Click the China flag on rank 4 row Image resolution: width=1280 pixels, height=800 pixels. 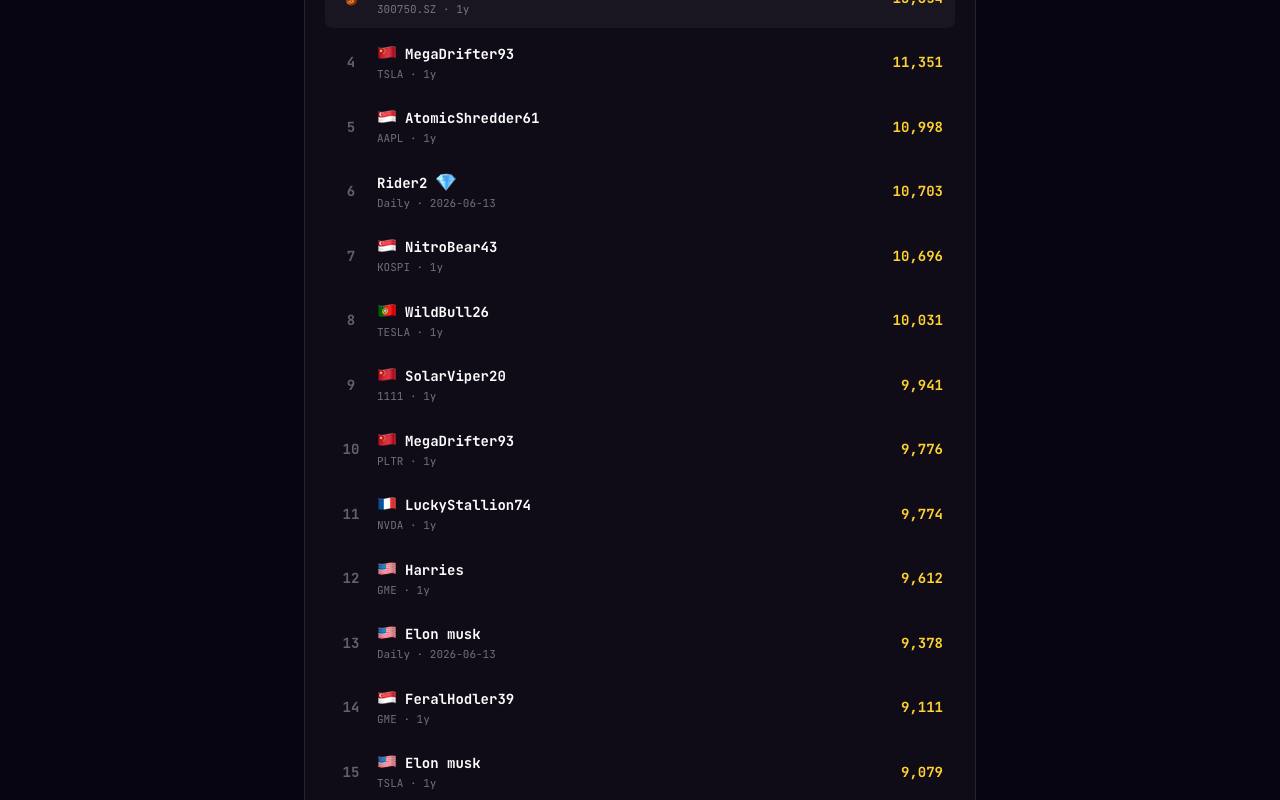pyautogui.click(x=387, y=53)
